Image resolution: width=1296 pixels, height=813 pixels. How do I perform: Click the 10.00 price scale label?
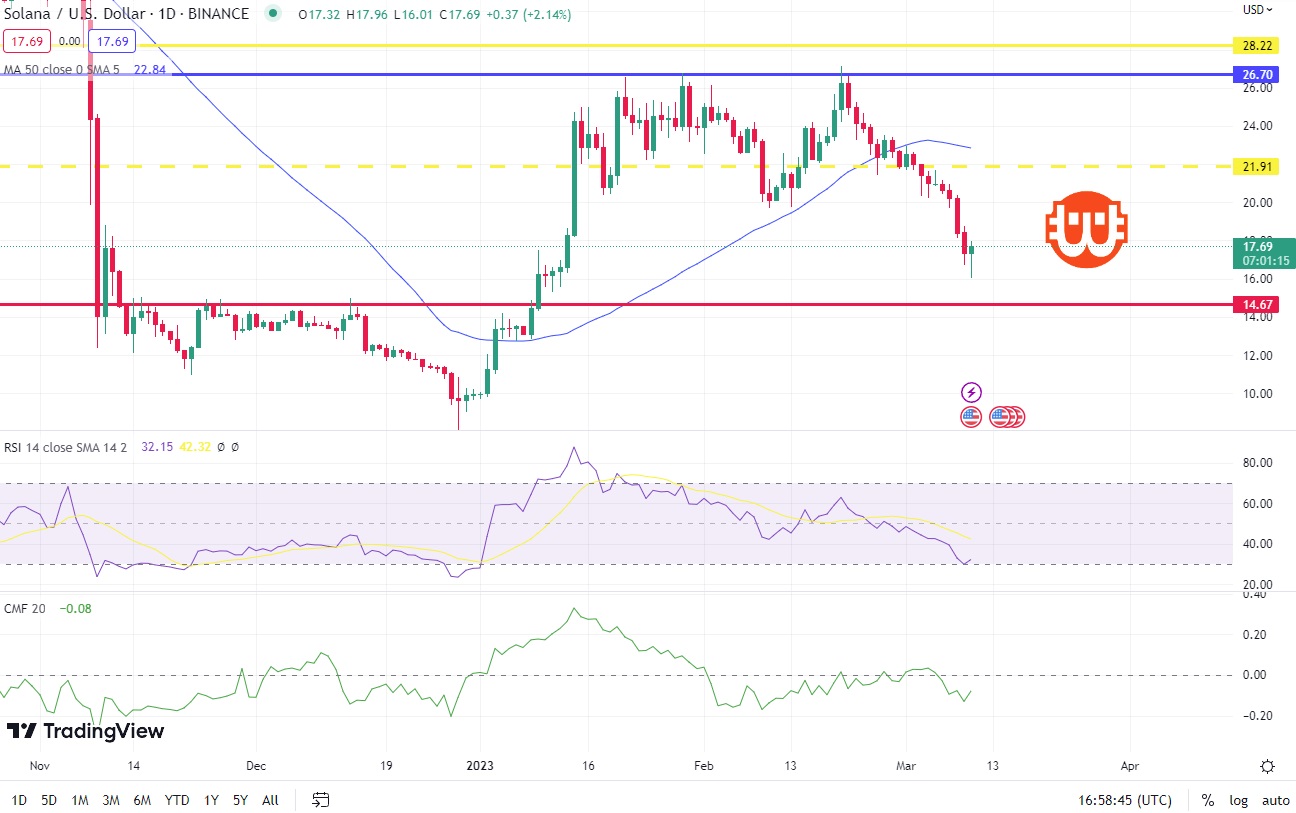coord(1257,393)
